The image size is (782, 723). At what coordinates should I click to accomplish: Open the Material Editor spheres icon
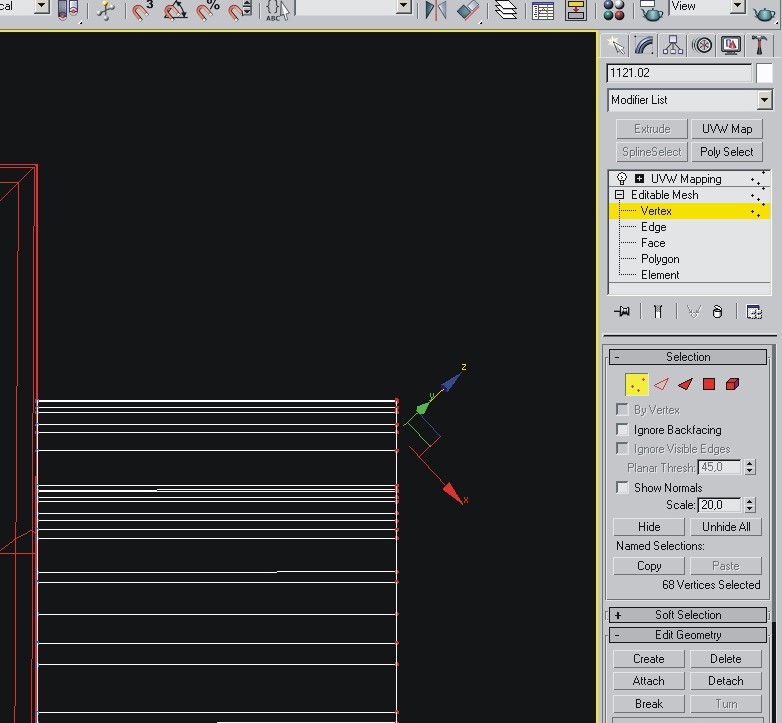point(613,10)
